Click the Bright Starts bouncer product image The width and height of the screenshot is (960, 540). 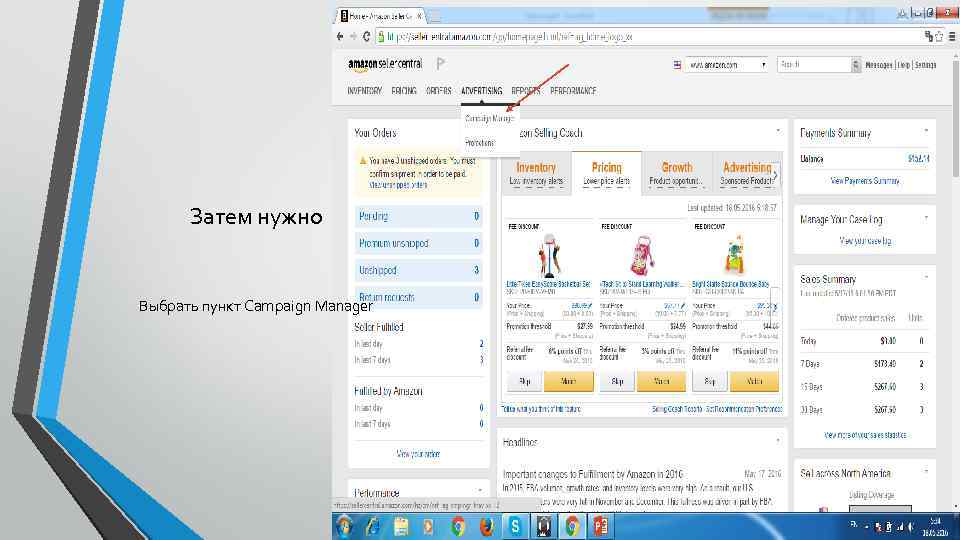[734, 255]
